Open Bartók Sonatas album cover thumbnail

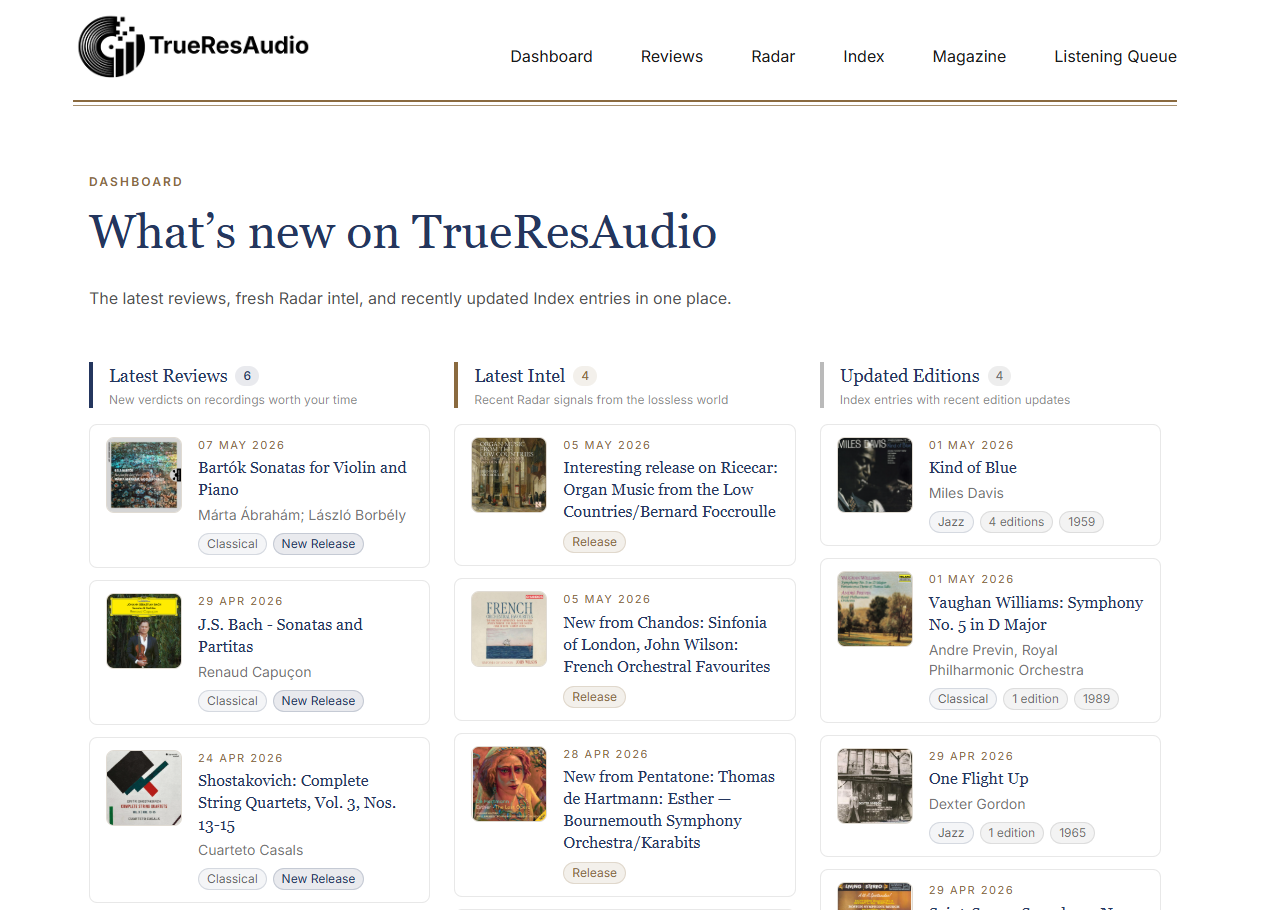[144, 475]
